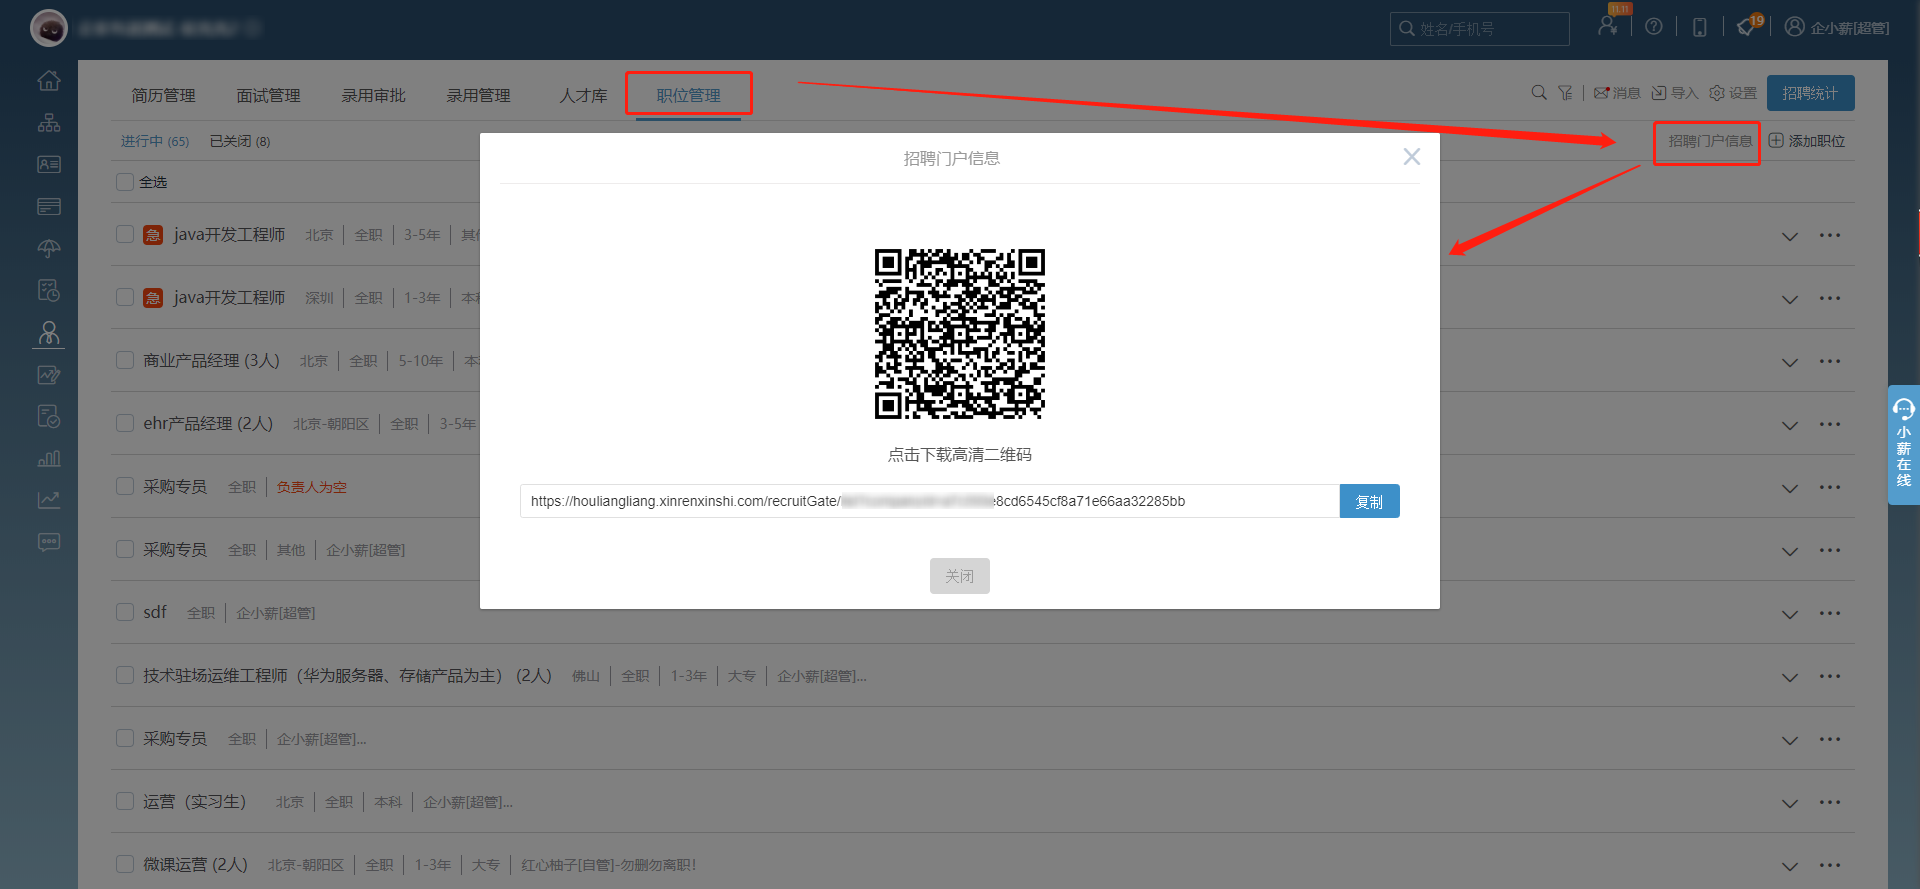This screenshot has width=1920, height=889.
Task: Show 已关闭 (8) positions
Action: tap(240, 141)
